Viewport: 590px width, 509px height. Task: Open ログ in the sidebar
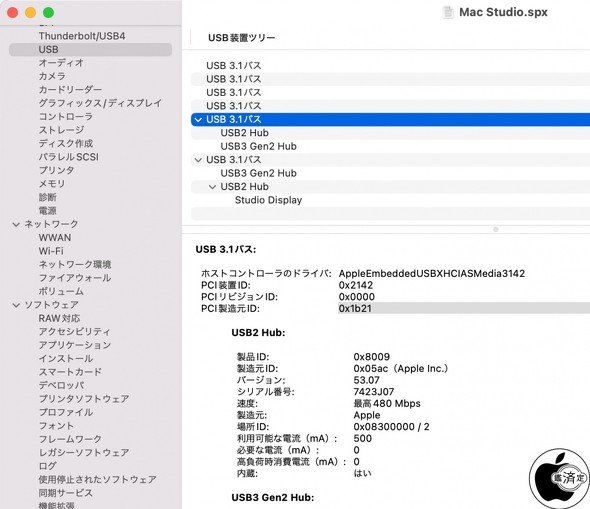47,466
